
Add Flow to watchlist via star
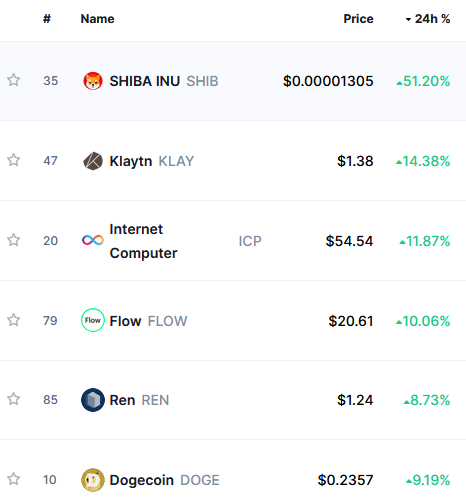point(14,320)
